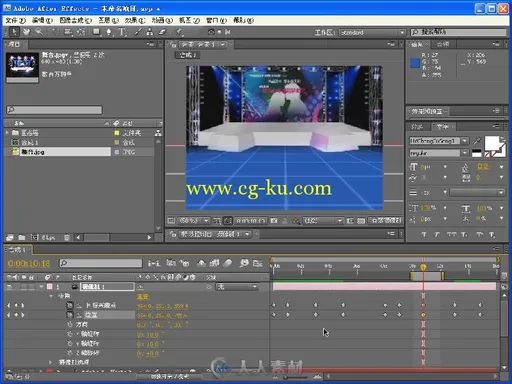Toggle motion blur enable switch in timeline
512x384 pixels.
(227, 263)
